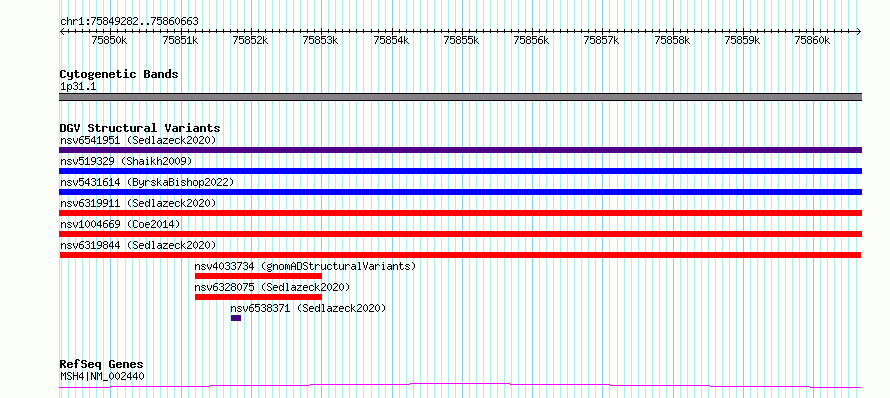This screenshot has height=398, width=890.
Task: Click the 75853k ruler tick
Action: click(x=321, y=40)
